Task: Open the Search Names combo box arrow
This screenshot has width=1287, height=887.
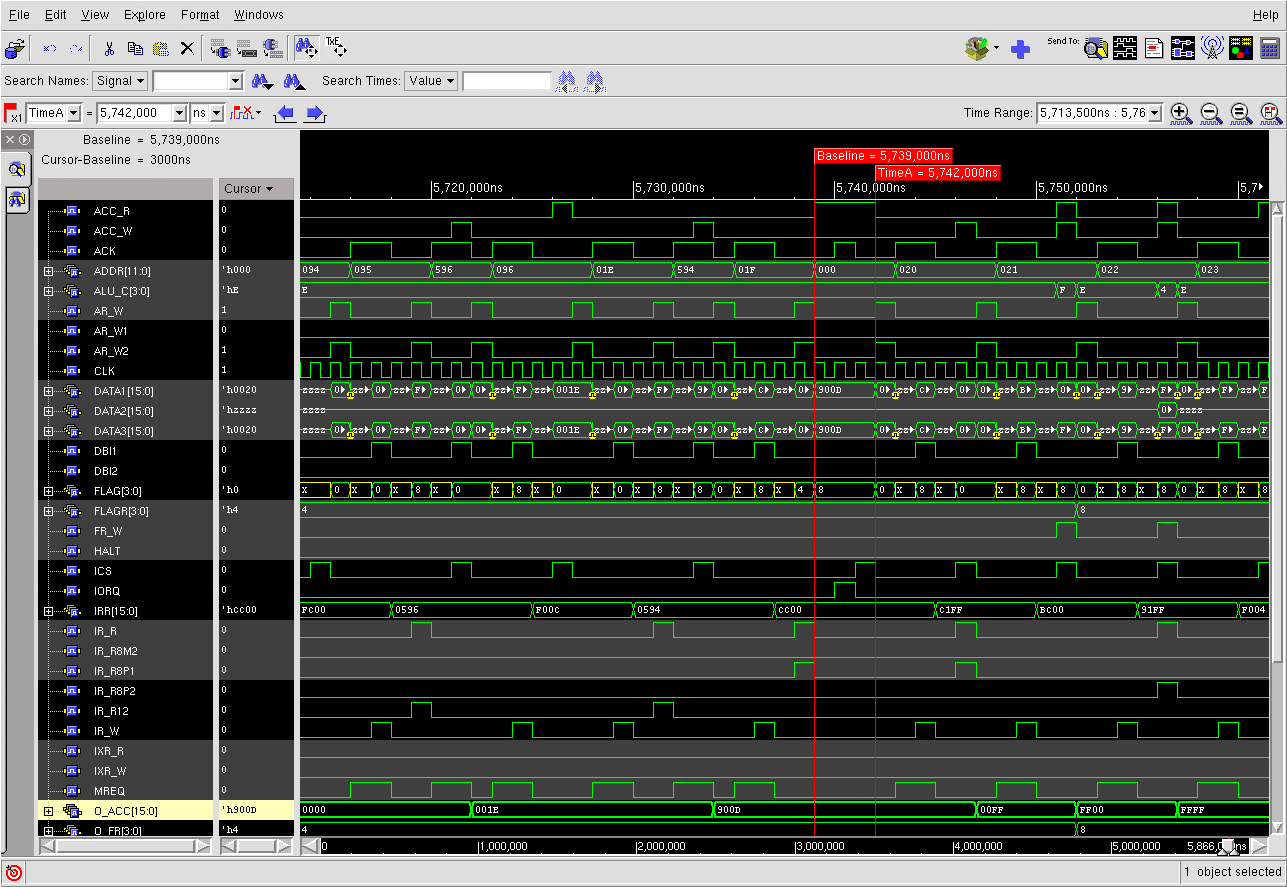Action: [236, 81]
